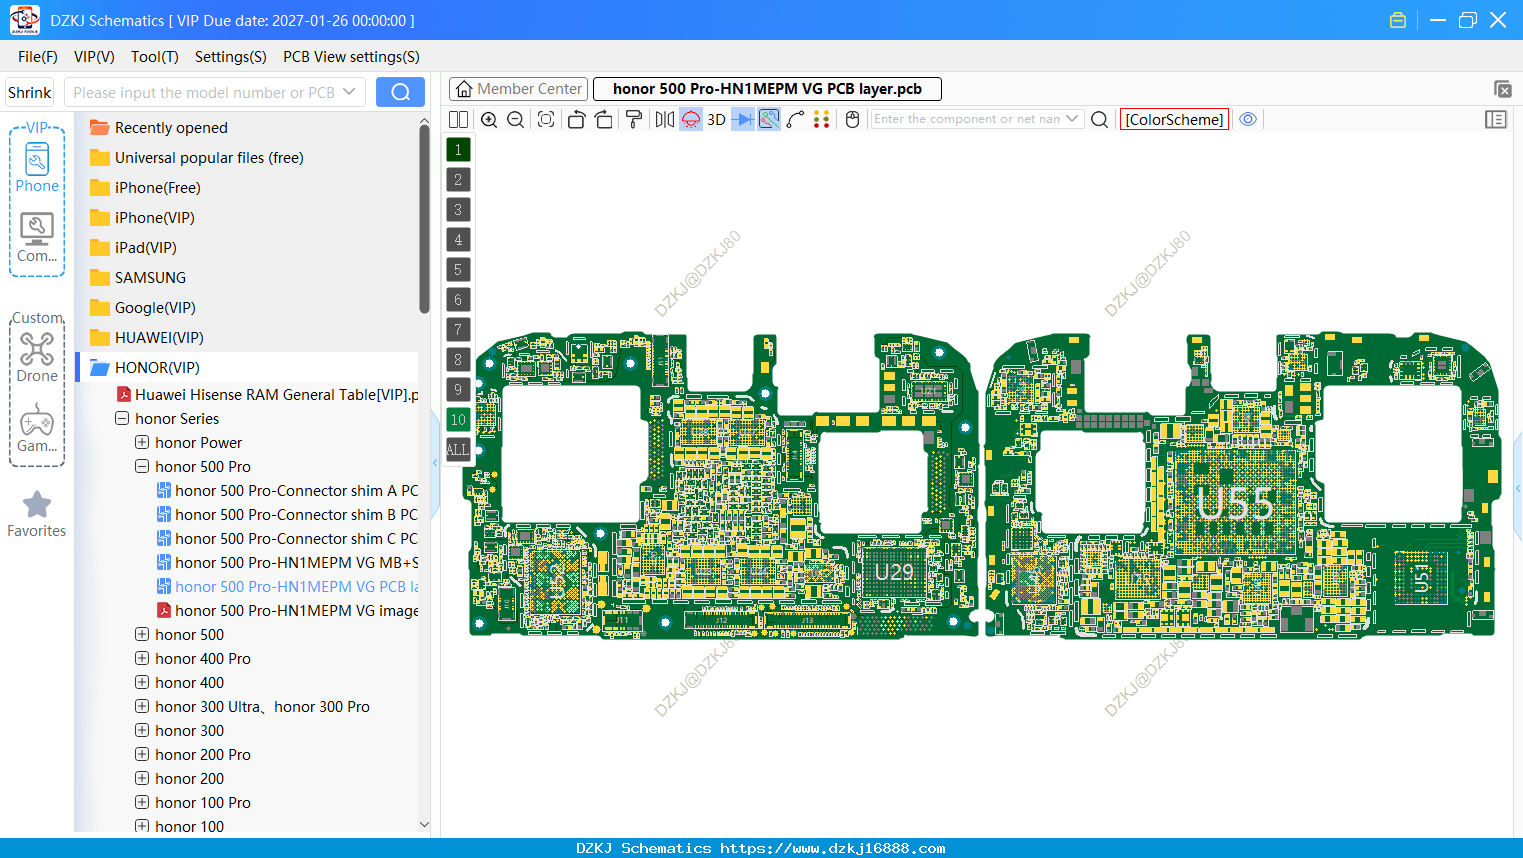Open the yellow toolbox icon in title bar
Screen dimensions: 1523x858
1398,20
